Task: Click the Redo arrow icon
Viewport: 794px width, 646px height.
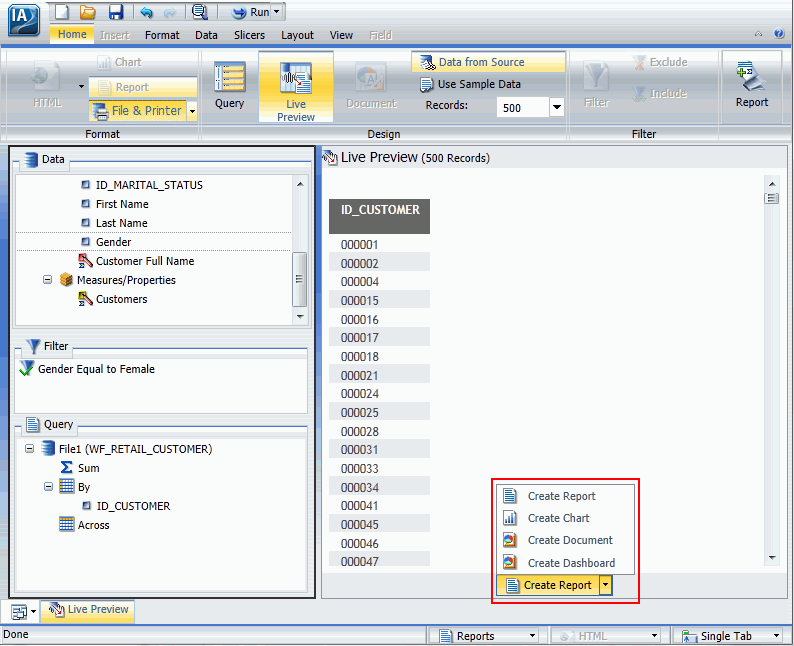Action: [171, 12]
